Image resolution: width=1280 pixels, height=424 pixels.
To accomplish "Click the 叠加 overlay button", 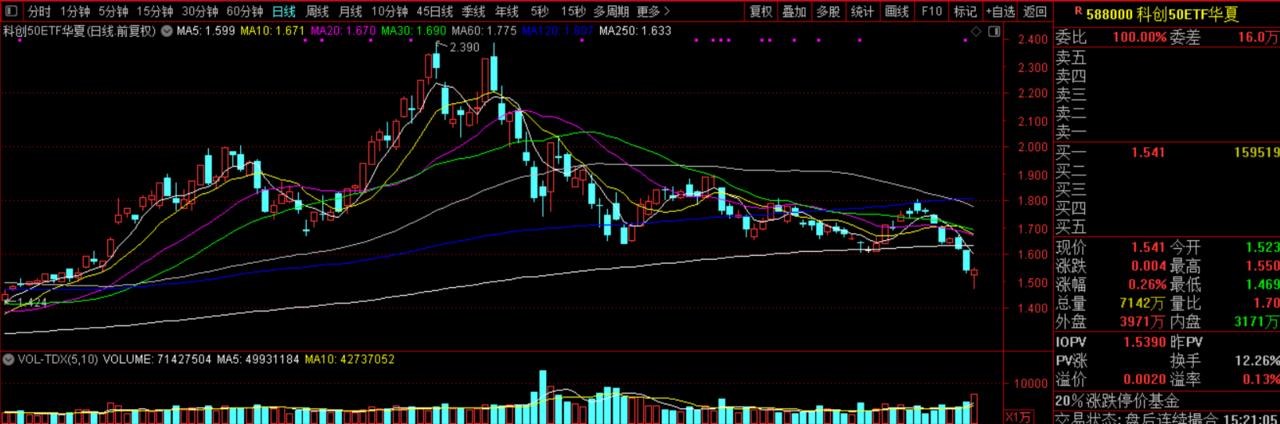I will coord(794,11).
